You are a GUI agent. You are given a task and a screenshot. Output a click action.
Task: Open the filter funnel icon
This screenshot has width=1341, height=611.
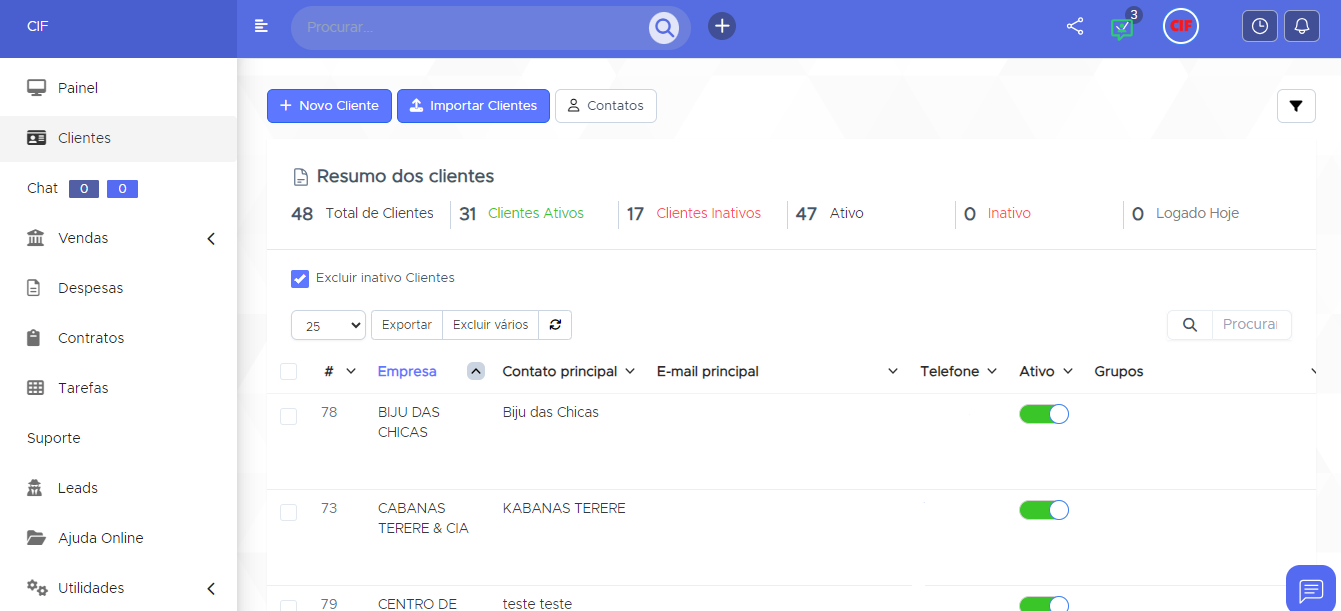[1296, 106]
